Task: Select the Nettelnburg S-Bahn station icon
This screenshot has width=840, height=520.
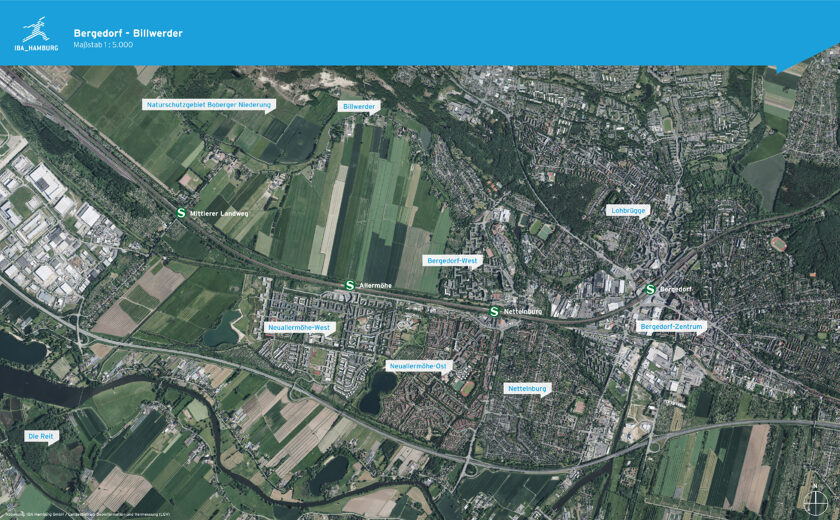Action: point(494,311)
